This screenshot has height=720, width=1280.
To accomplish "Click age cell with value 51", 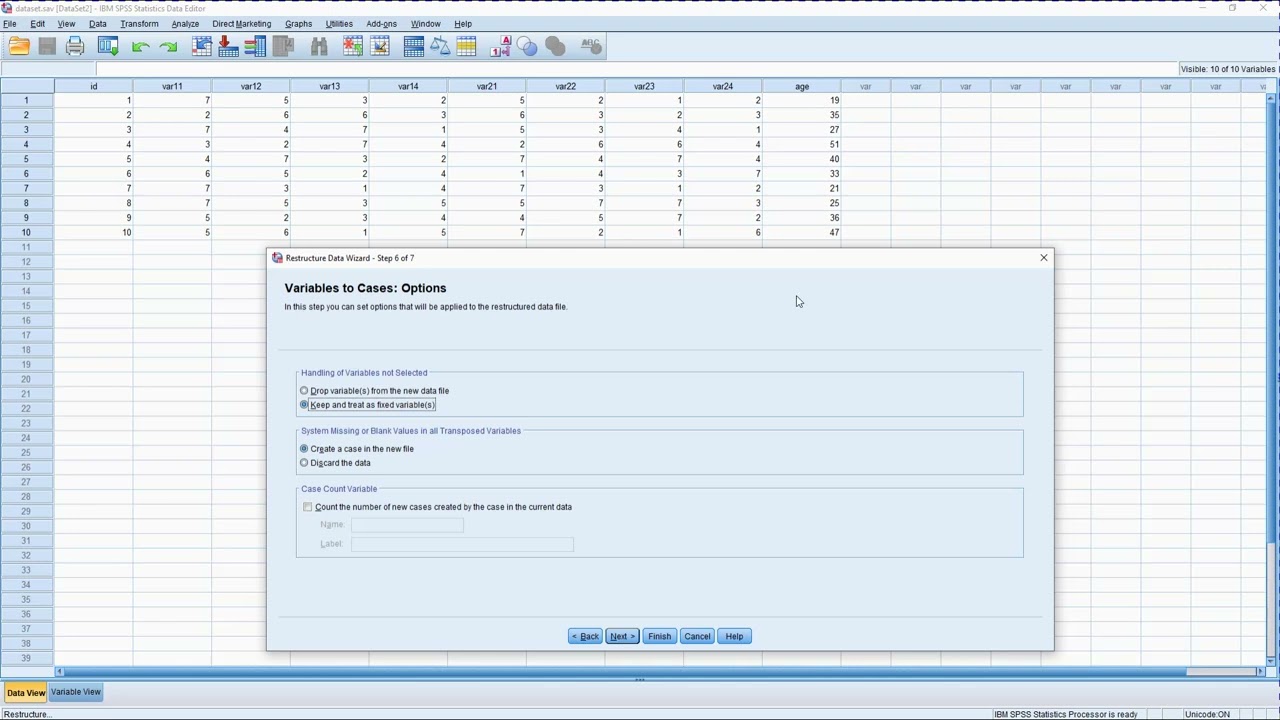I will [x=802, y=144].
